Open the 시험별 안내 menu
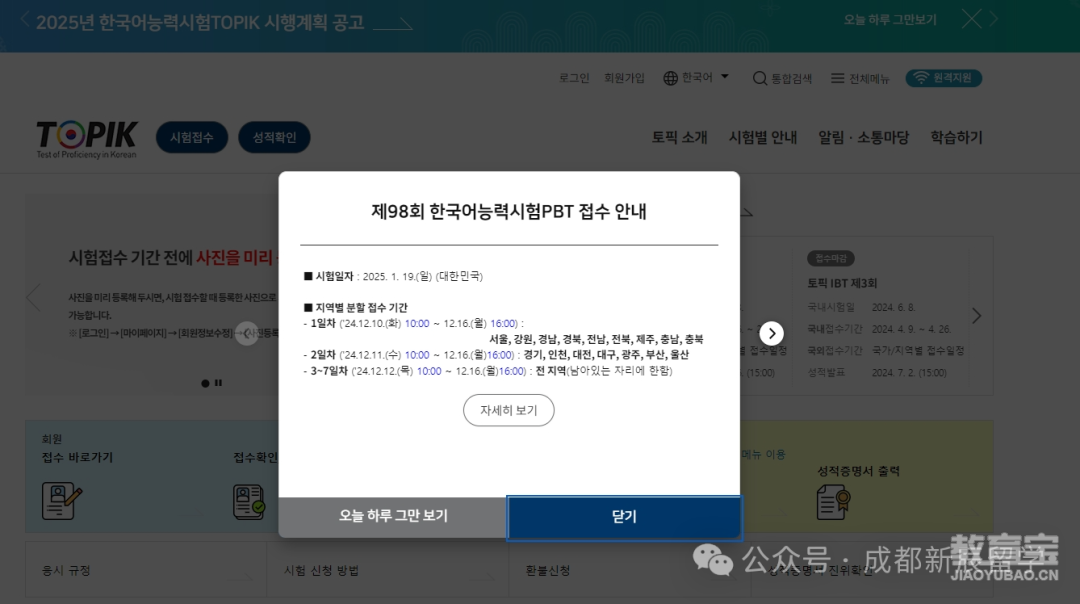The width and height of the screenshot is (1080, 604). coord(763,137)
